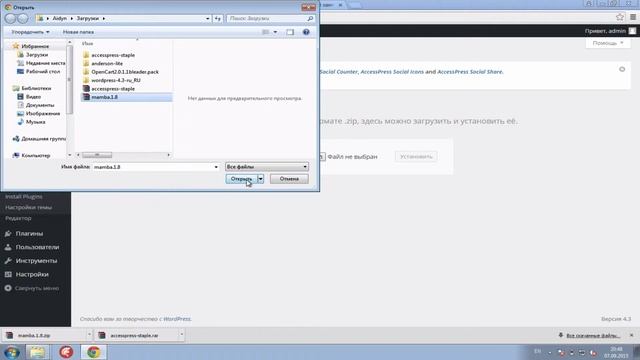Open the file name history dropdown arrow
The height and width of the screenshot is (360, 640).
(216, 167)
